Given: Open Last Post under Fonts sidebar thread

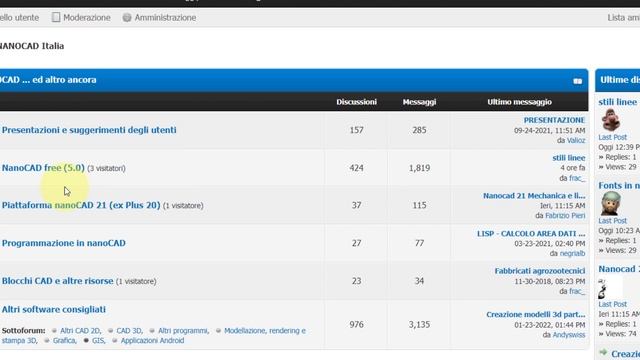Looking at the screenshot, I should (612, 221).
